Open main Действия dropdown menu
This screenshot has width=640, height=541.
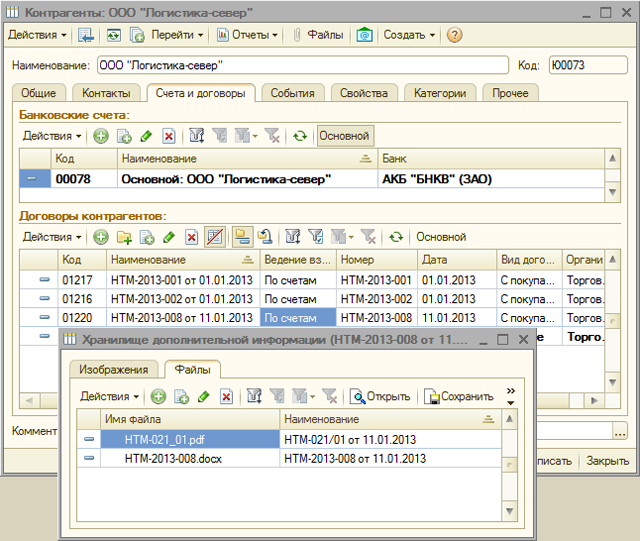pos(37,35)
